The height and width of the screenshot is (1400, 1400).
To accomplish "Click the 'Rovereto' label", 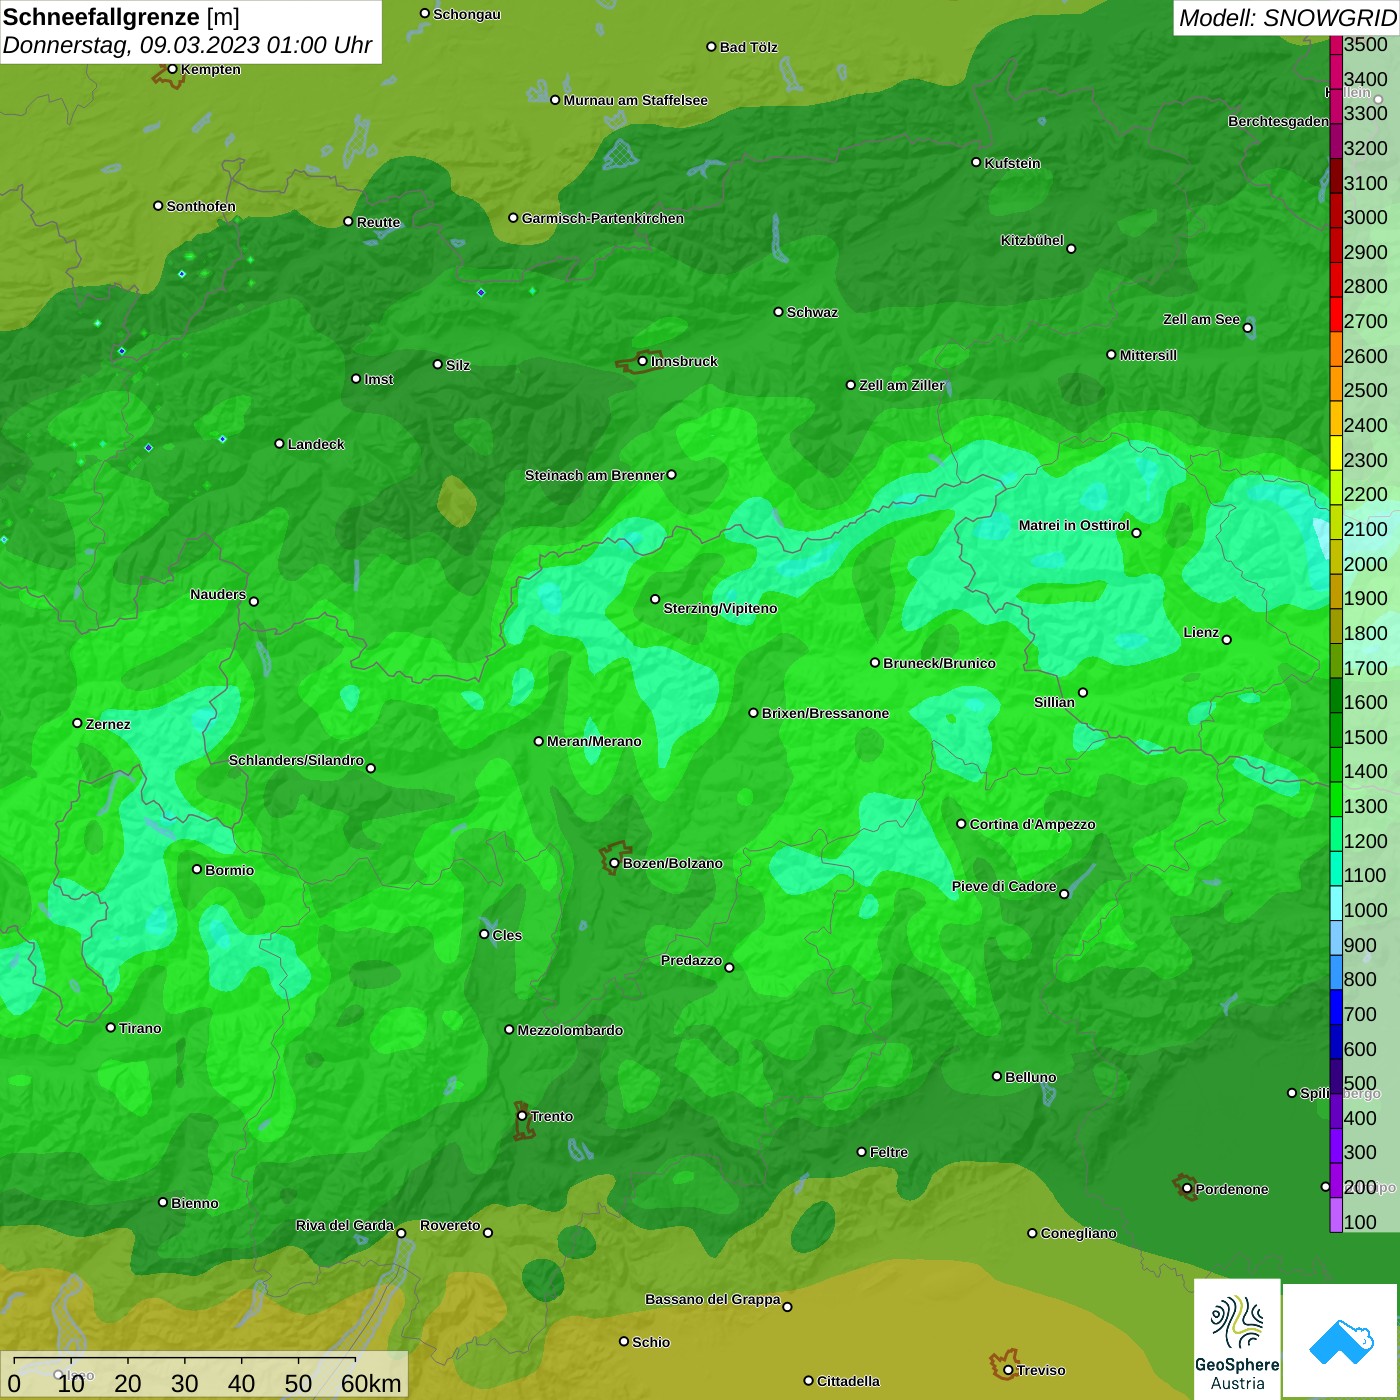I will click(x=450, y=1225).
